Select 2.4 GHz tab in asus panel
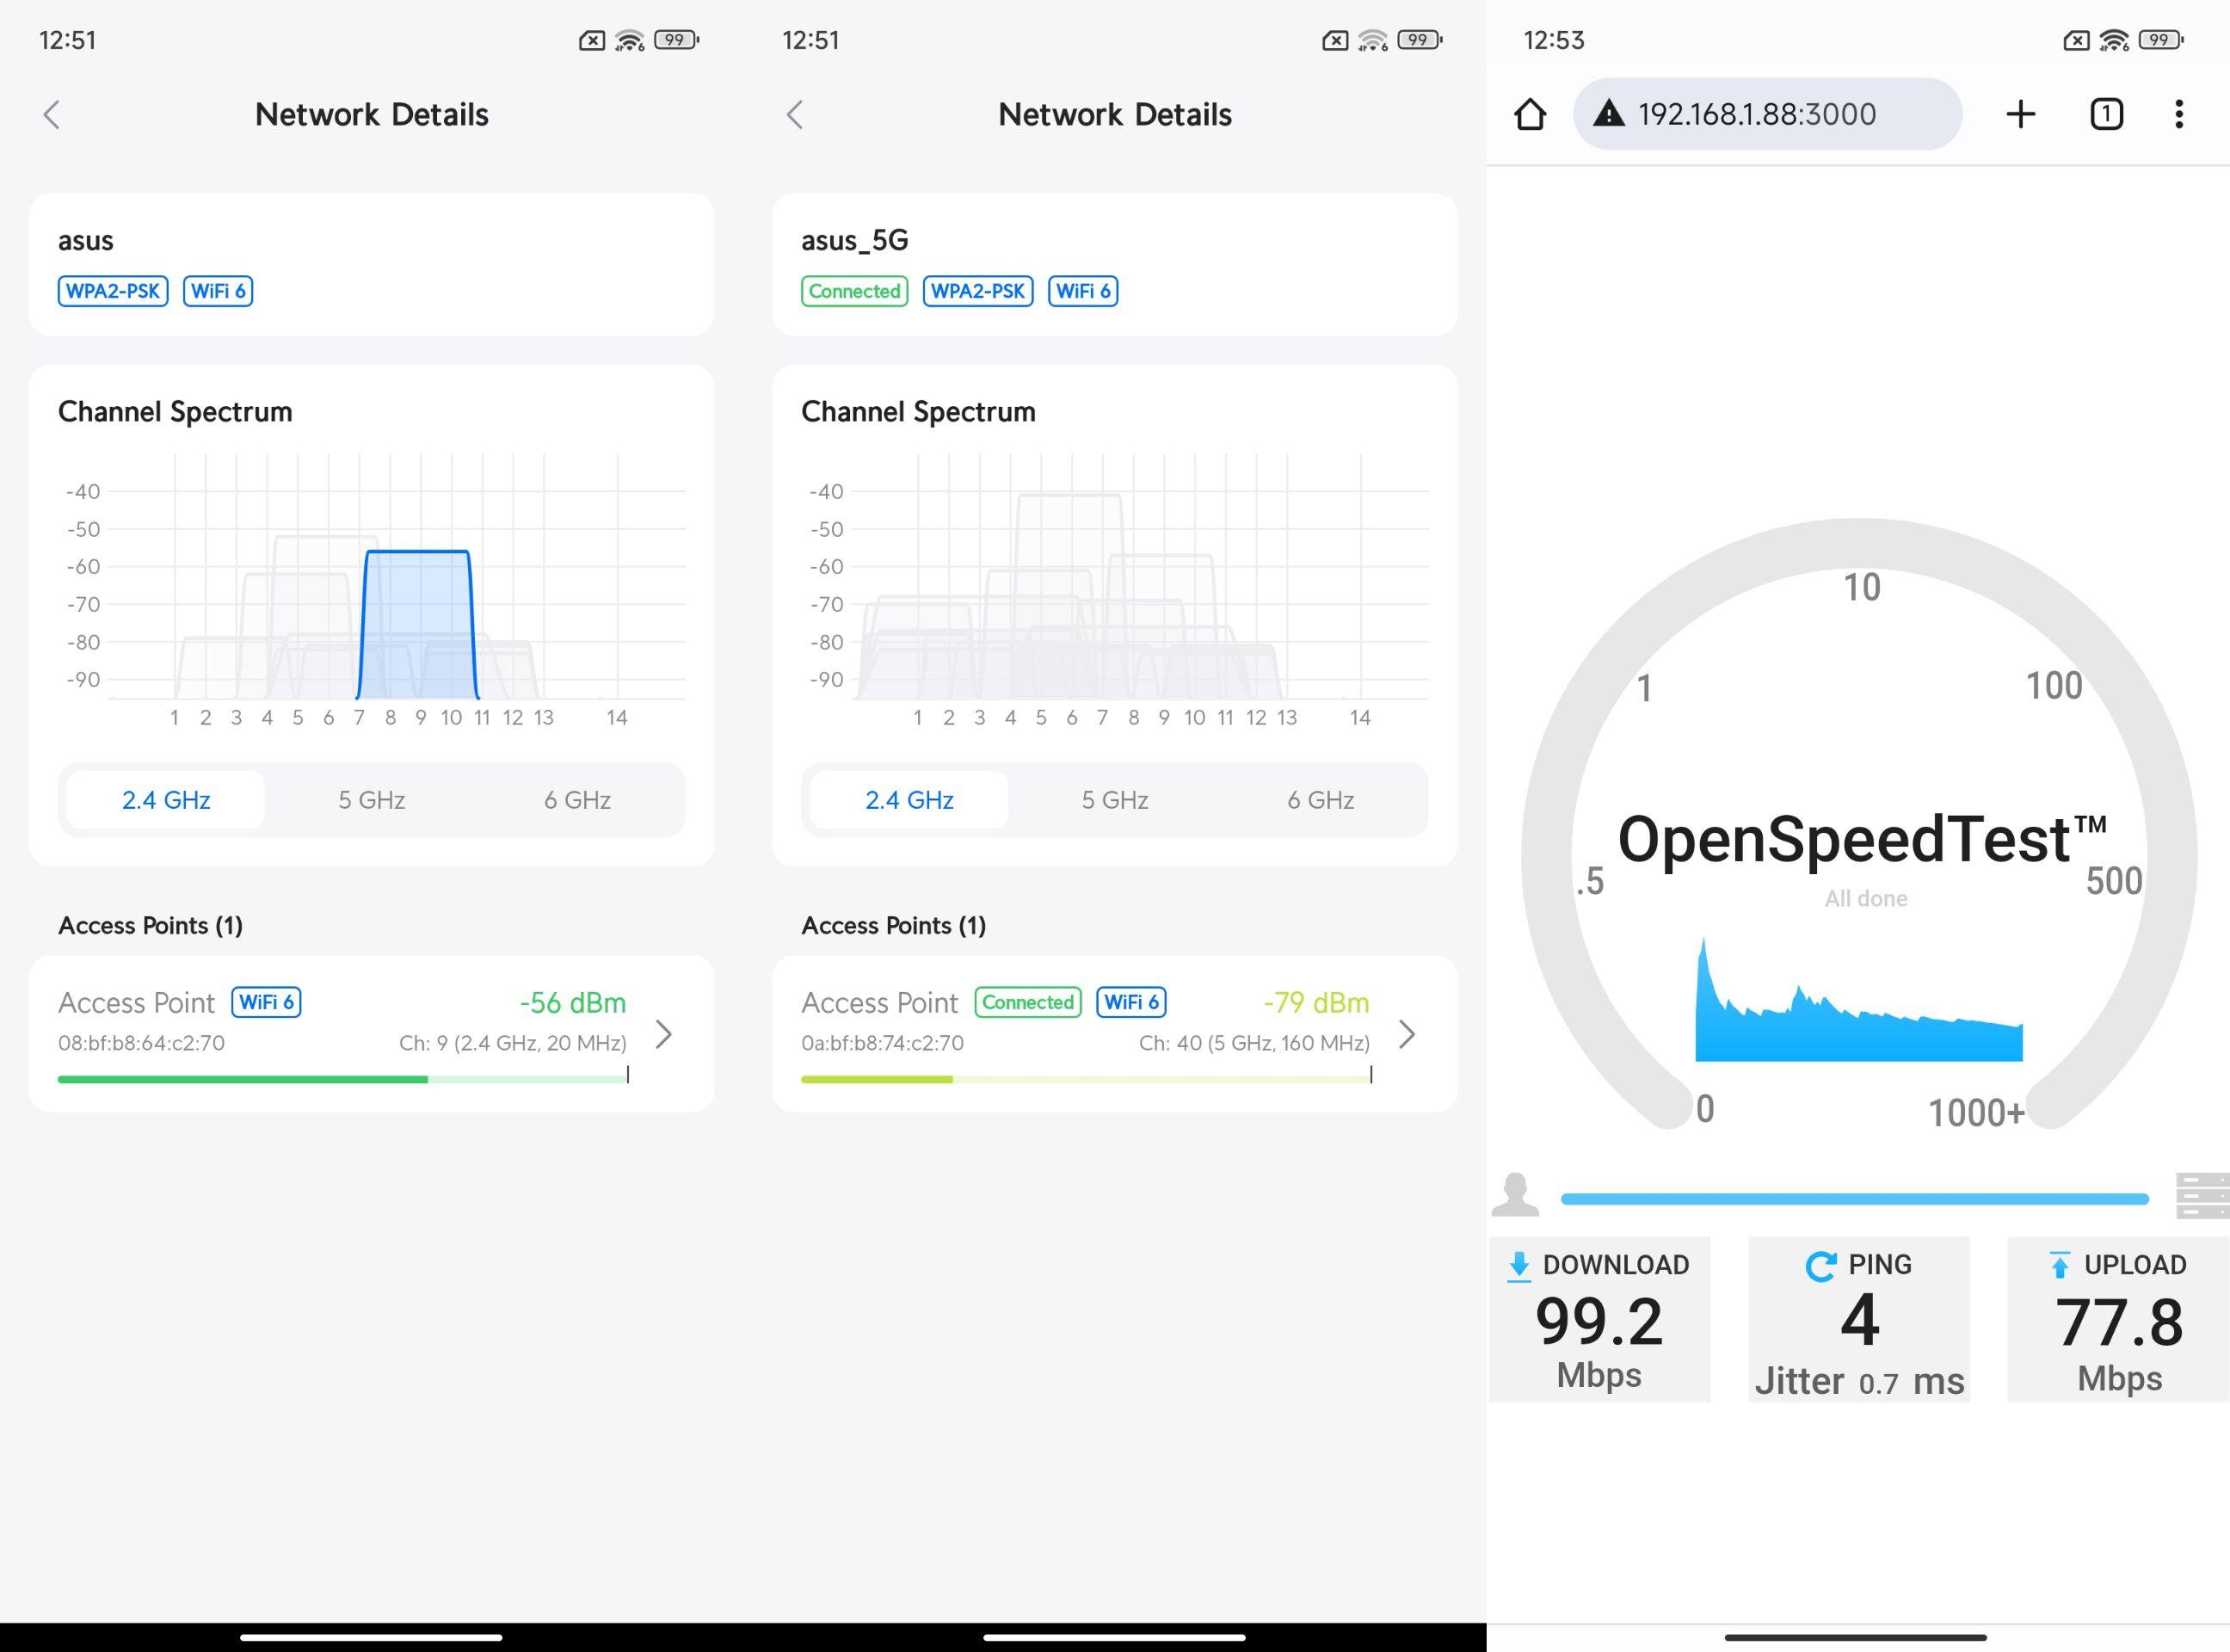 [x=166, y=800]
